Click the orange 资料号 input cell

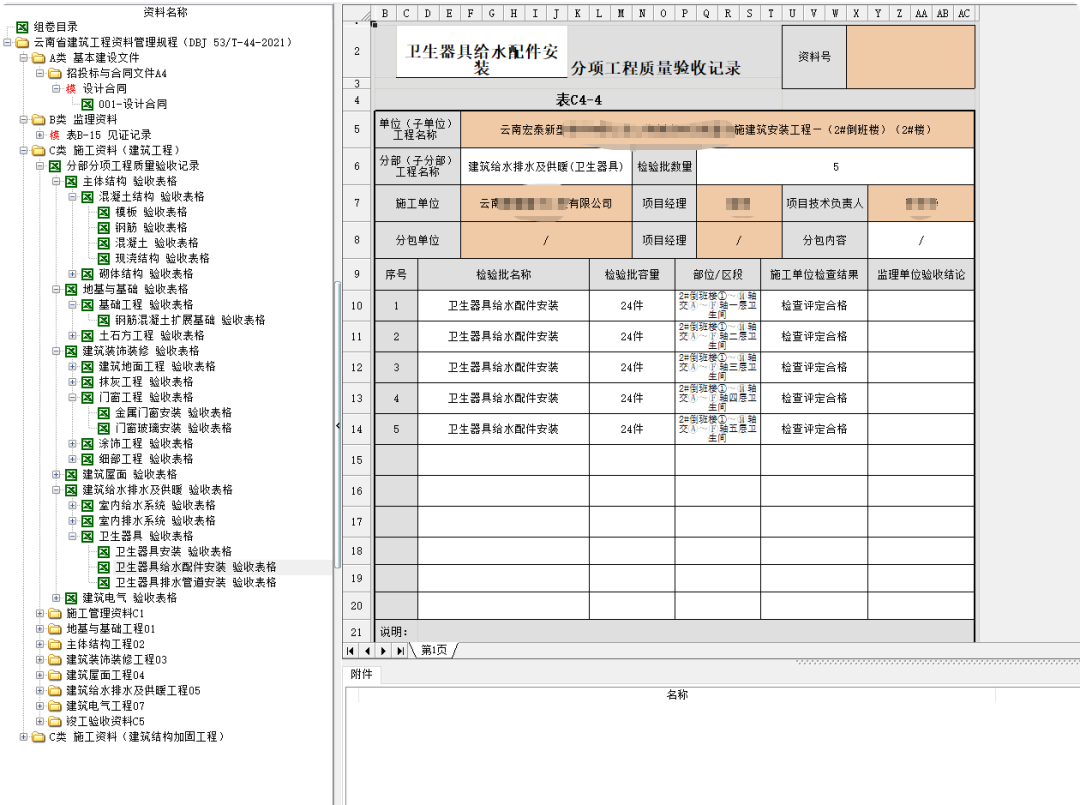pos(911,57)
